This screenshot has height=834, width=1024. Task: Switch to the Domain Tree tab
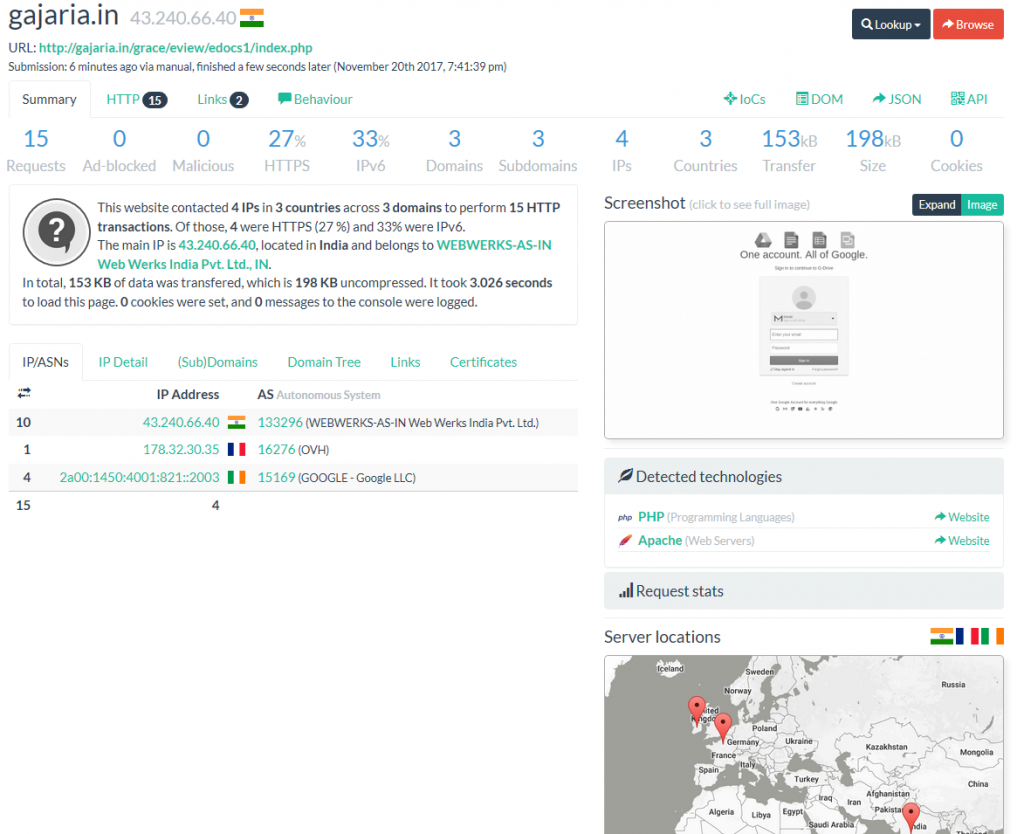(x=324, y=362)
